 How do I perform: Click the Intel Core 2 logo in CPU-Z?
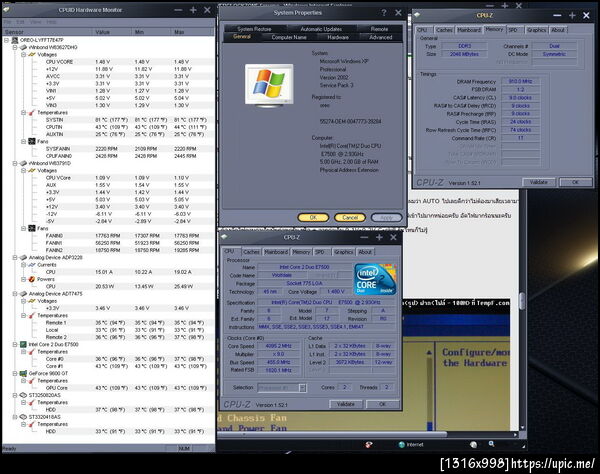(x=375, y=279)
